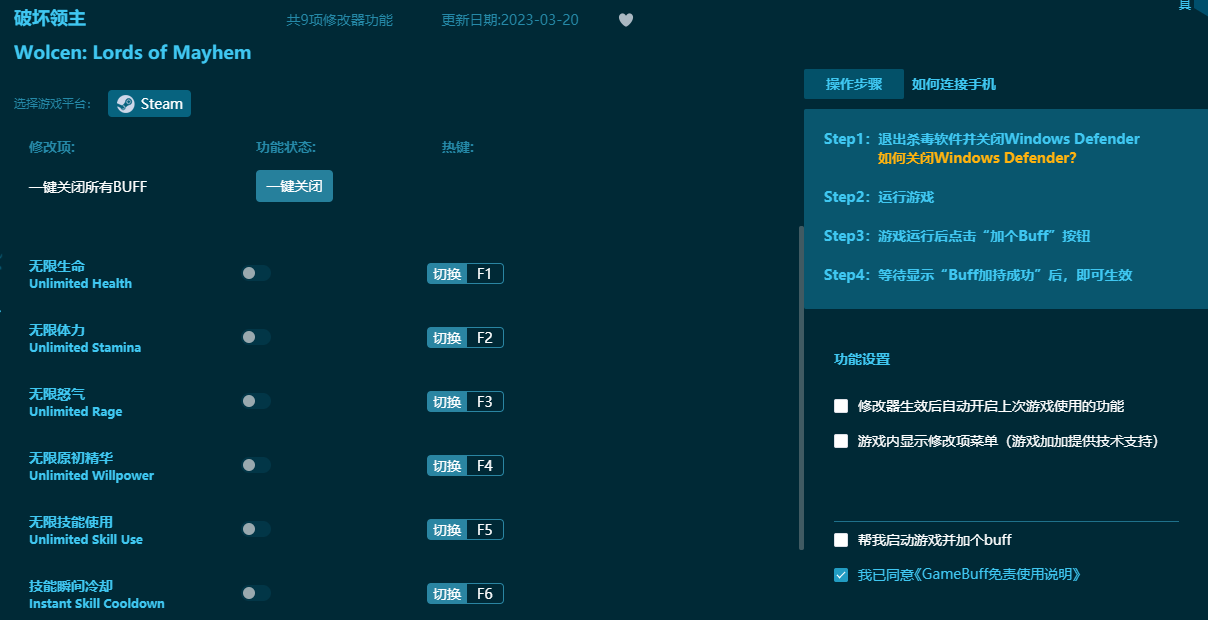Screen dimensions: 1208x620
Task: Edit the F4 hotkey field
Action: [x=485, y=466]
